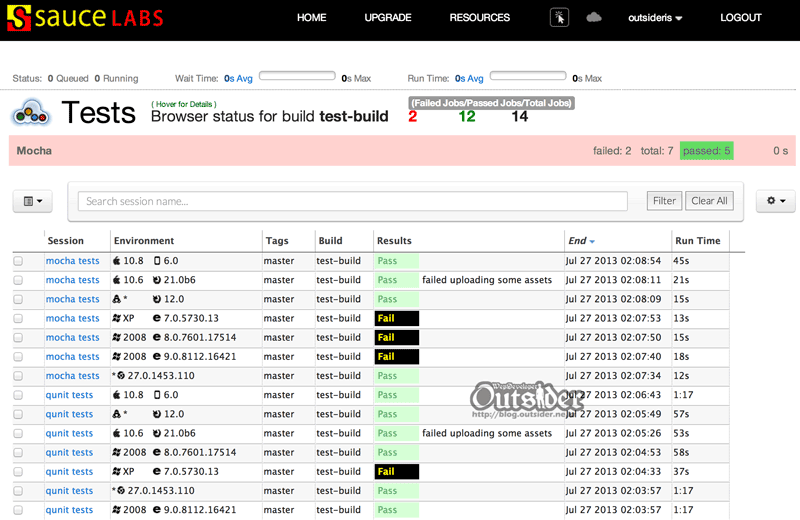Image resolution: width=800 pixels, height=520 pixels.
Task: Click the green passed jobs count 12
Action: pos(467,117)
